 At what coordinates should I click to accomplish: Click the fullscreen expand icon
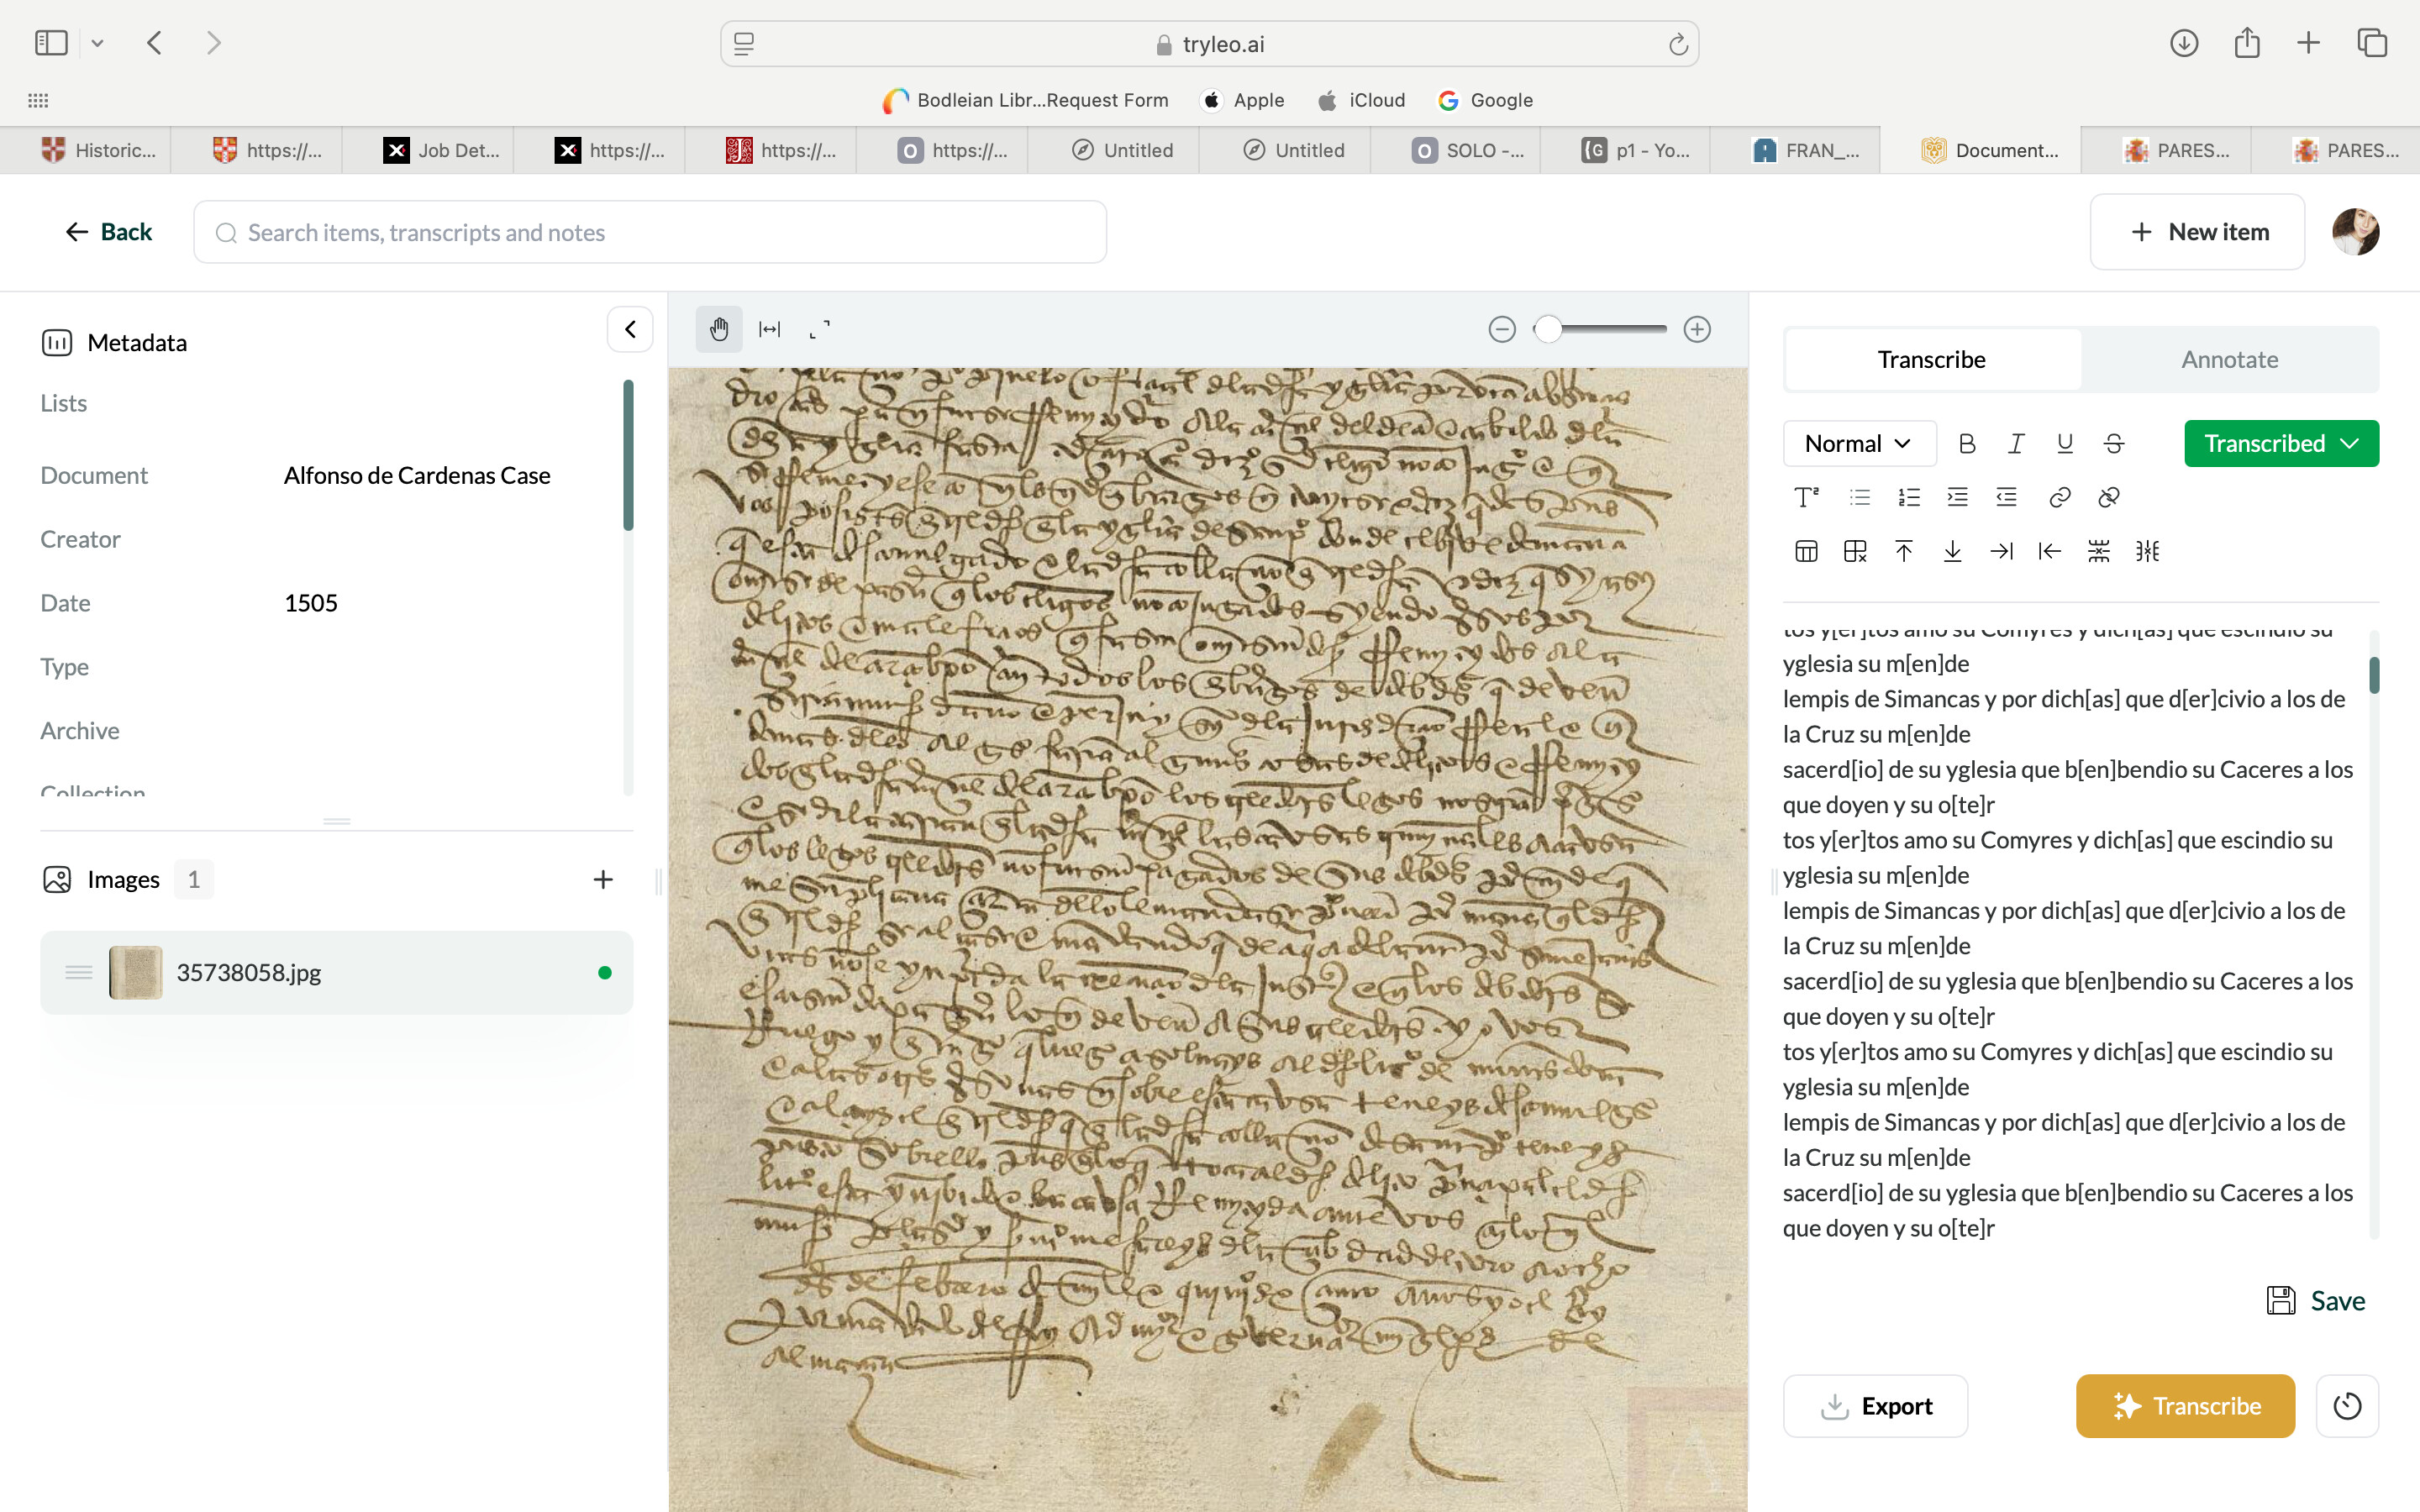coord(819,329)
